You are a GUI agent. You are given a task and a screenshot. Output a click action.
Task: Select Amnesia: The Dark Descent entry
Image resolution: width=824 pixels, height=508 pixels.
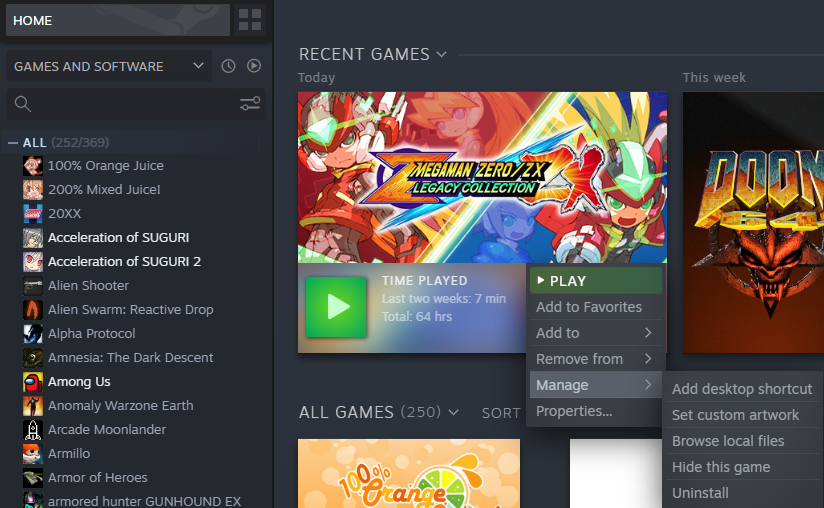tap(131, 358)
